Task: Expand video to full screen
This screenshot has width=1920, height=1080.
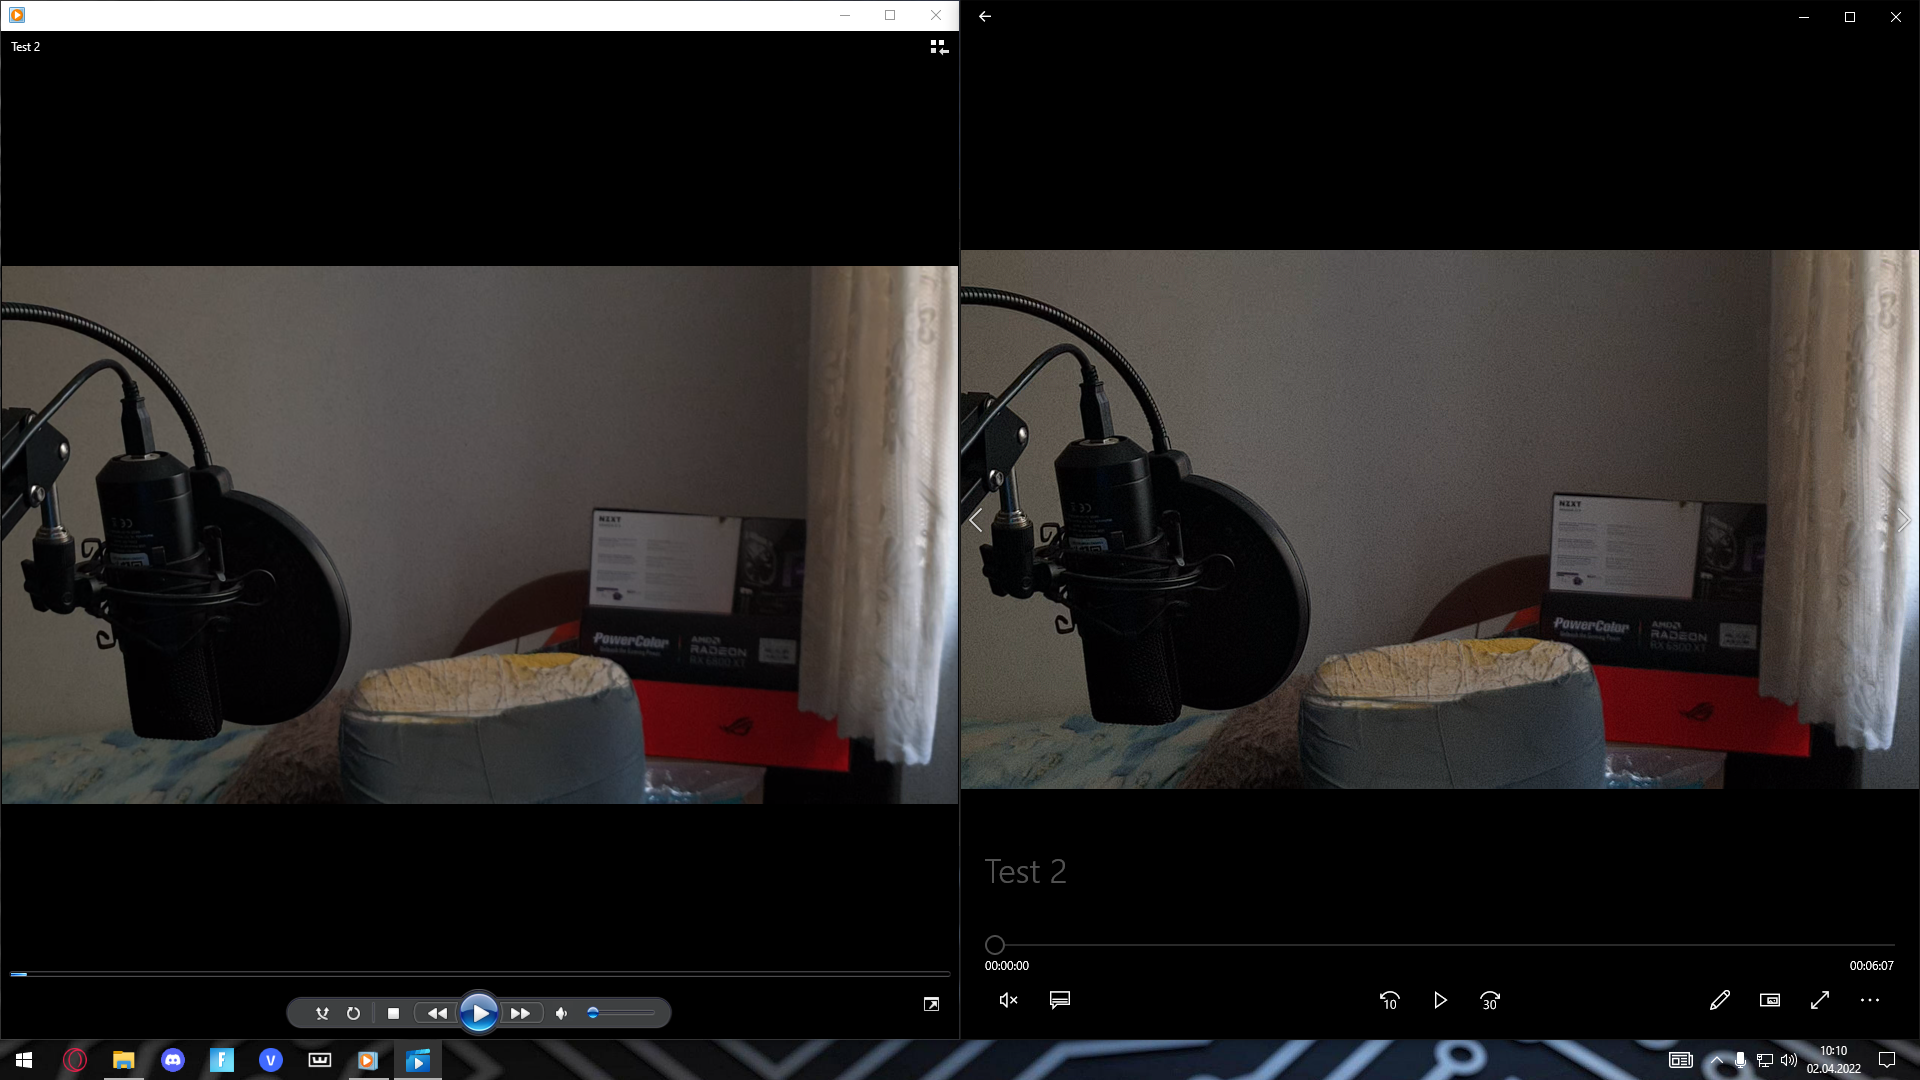Action: point(1820,1000)
